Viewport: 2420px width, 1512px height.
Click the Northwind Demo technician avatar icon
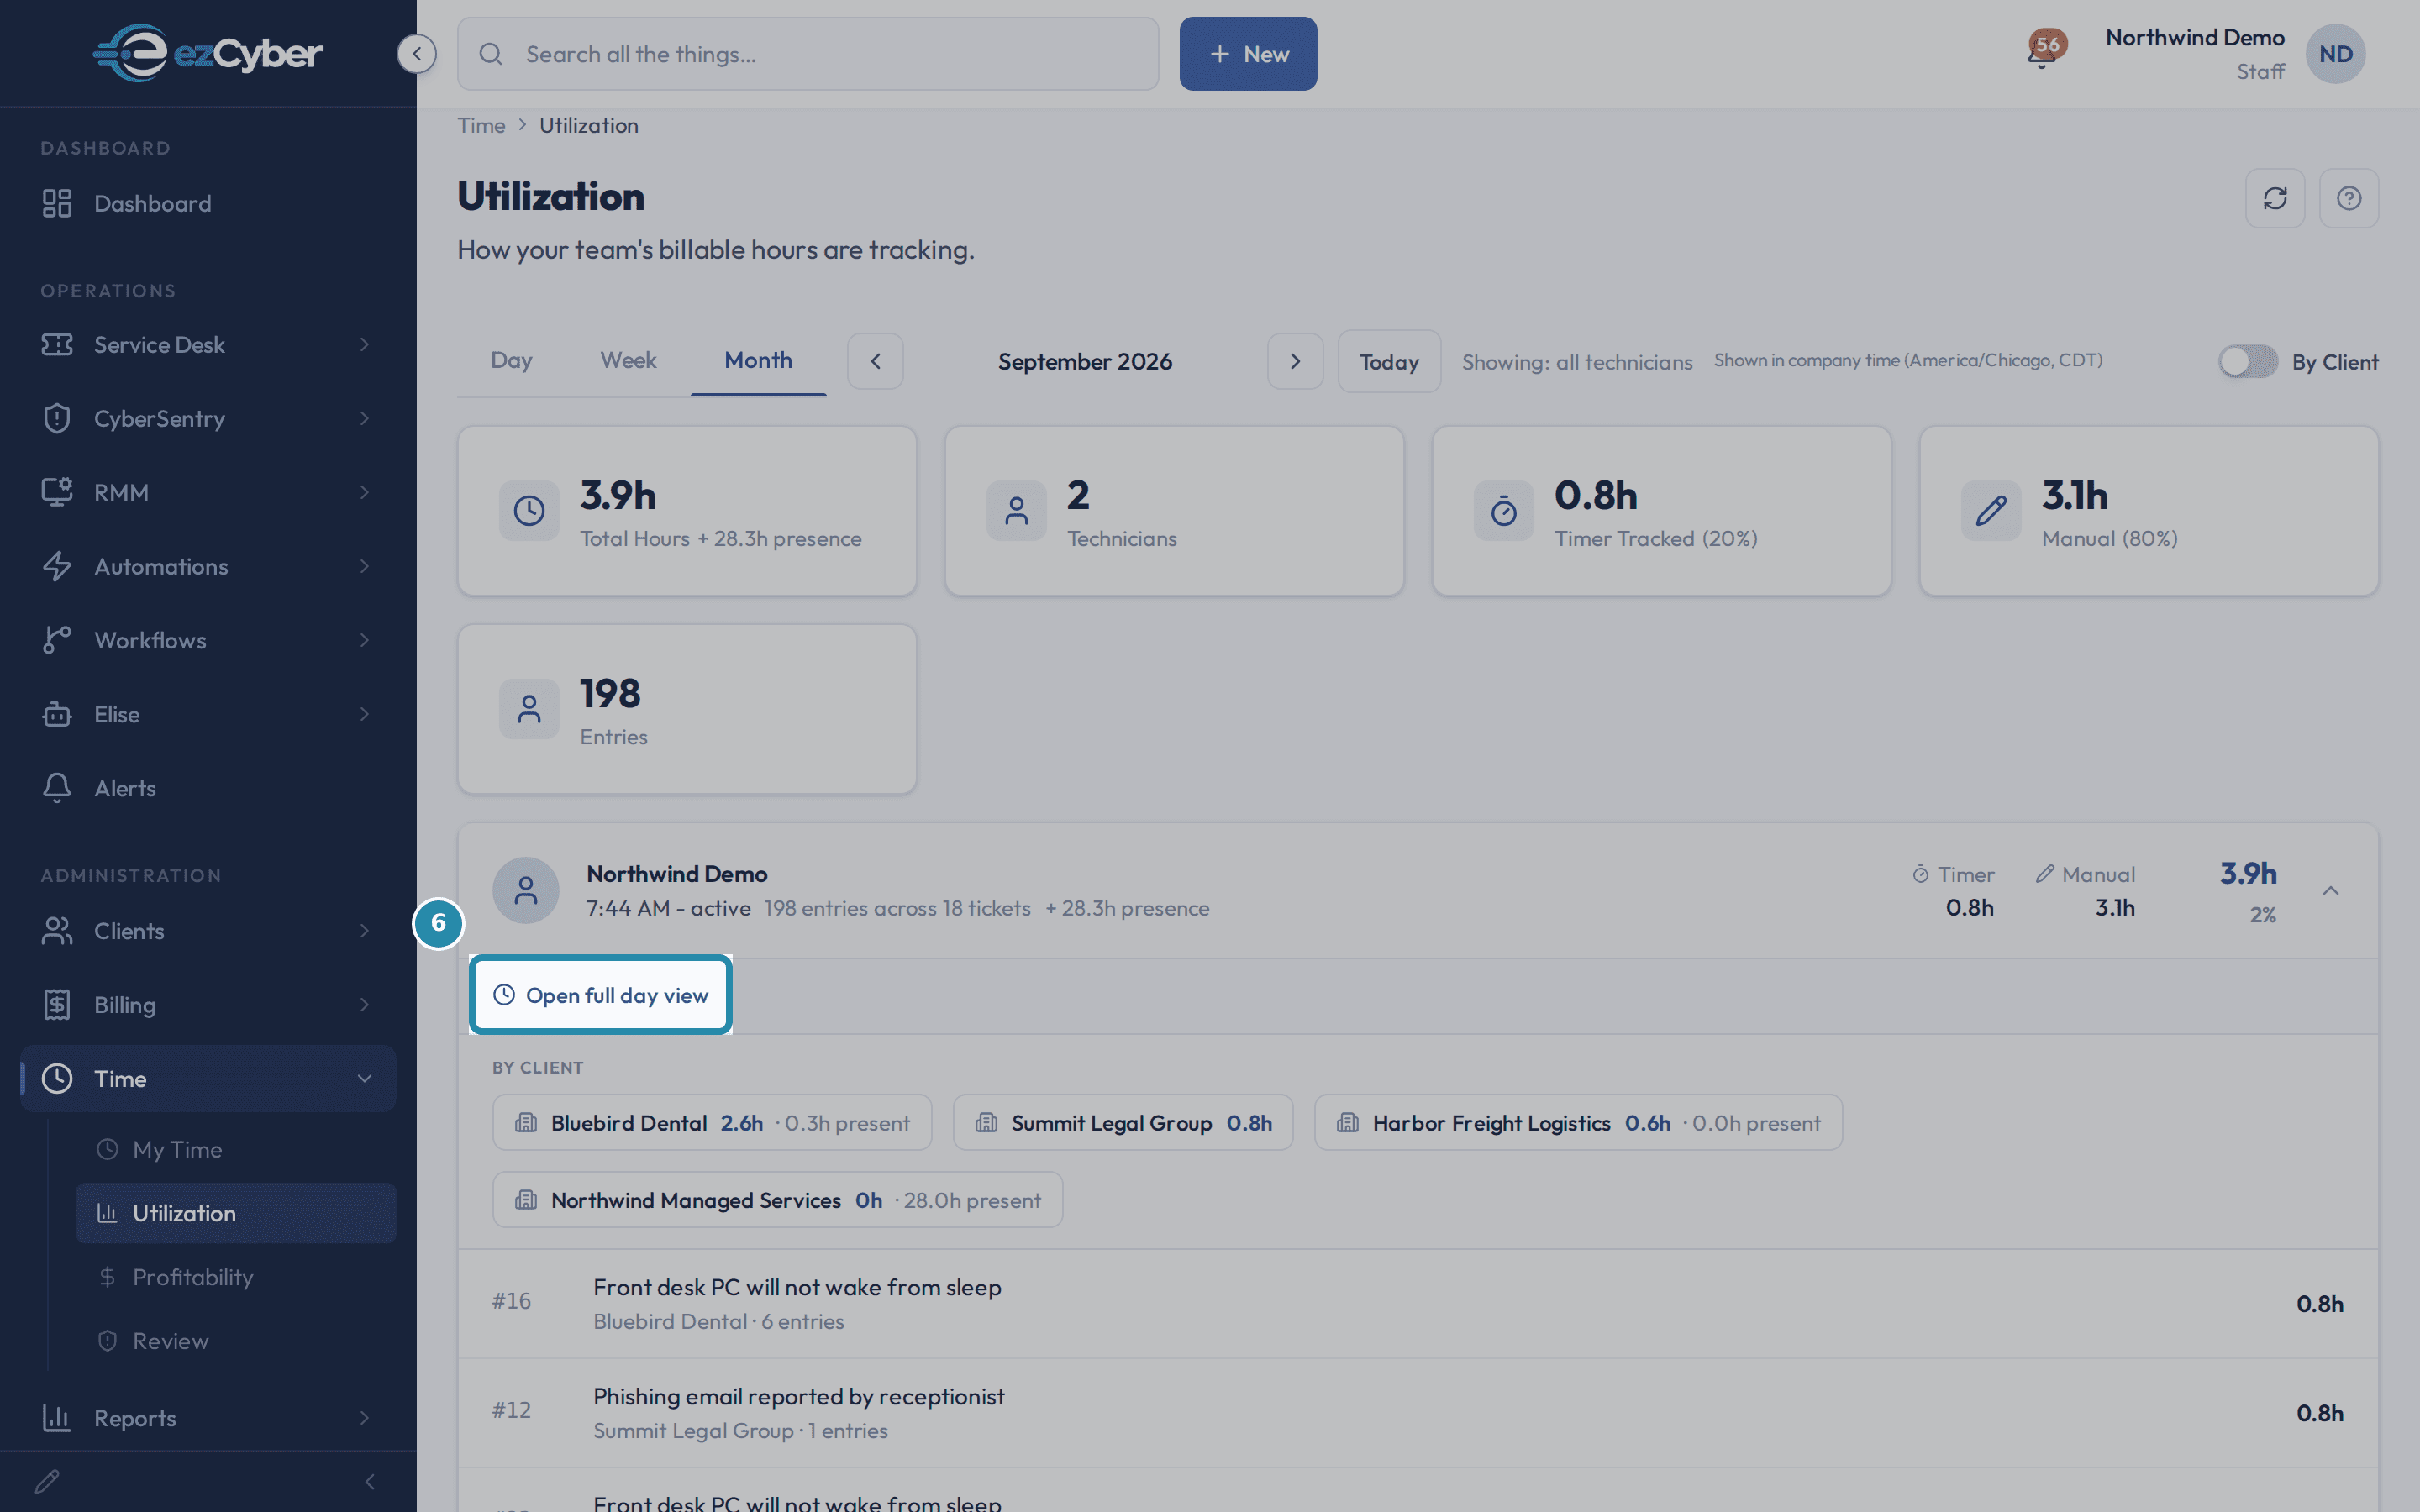click(x=526, y=890)
